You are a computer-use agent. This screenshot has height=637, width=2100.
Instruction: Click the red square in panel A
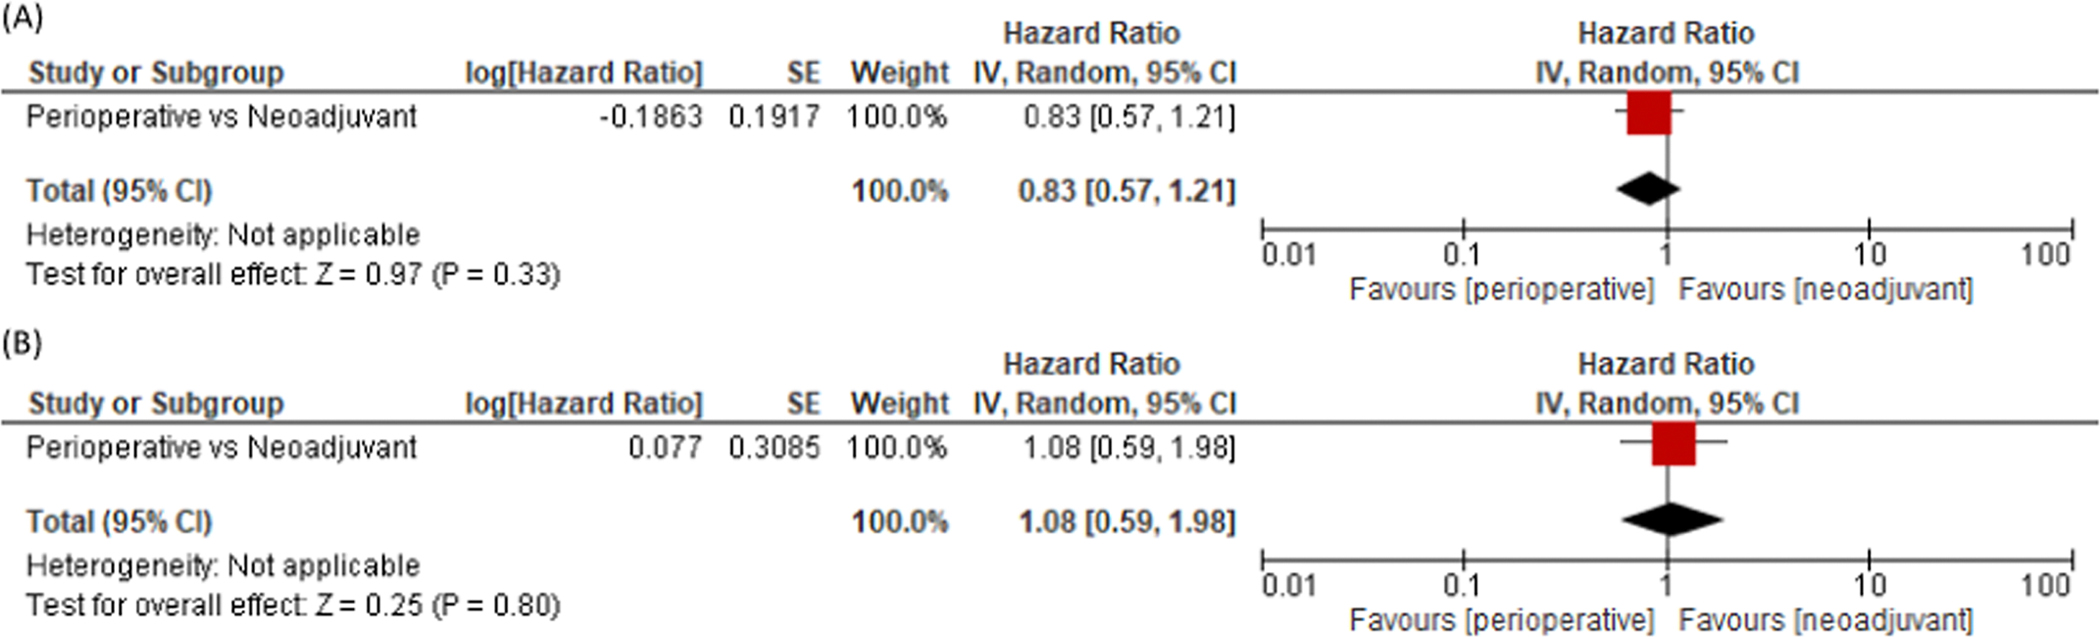[x=1648, y=113]
